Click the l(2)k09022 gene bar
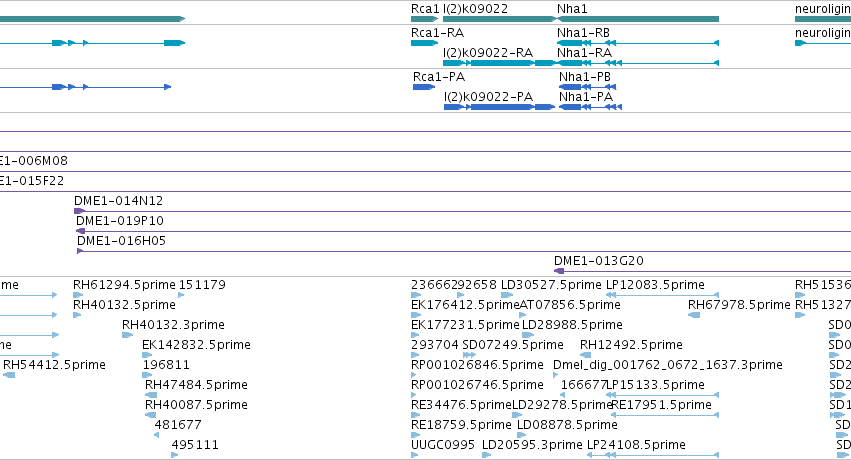 [499, 19]
